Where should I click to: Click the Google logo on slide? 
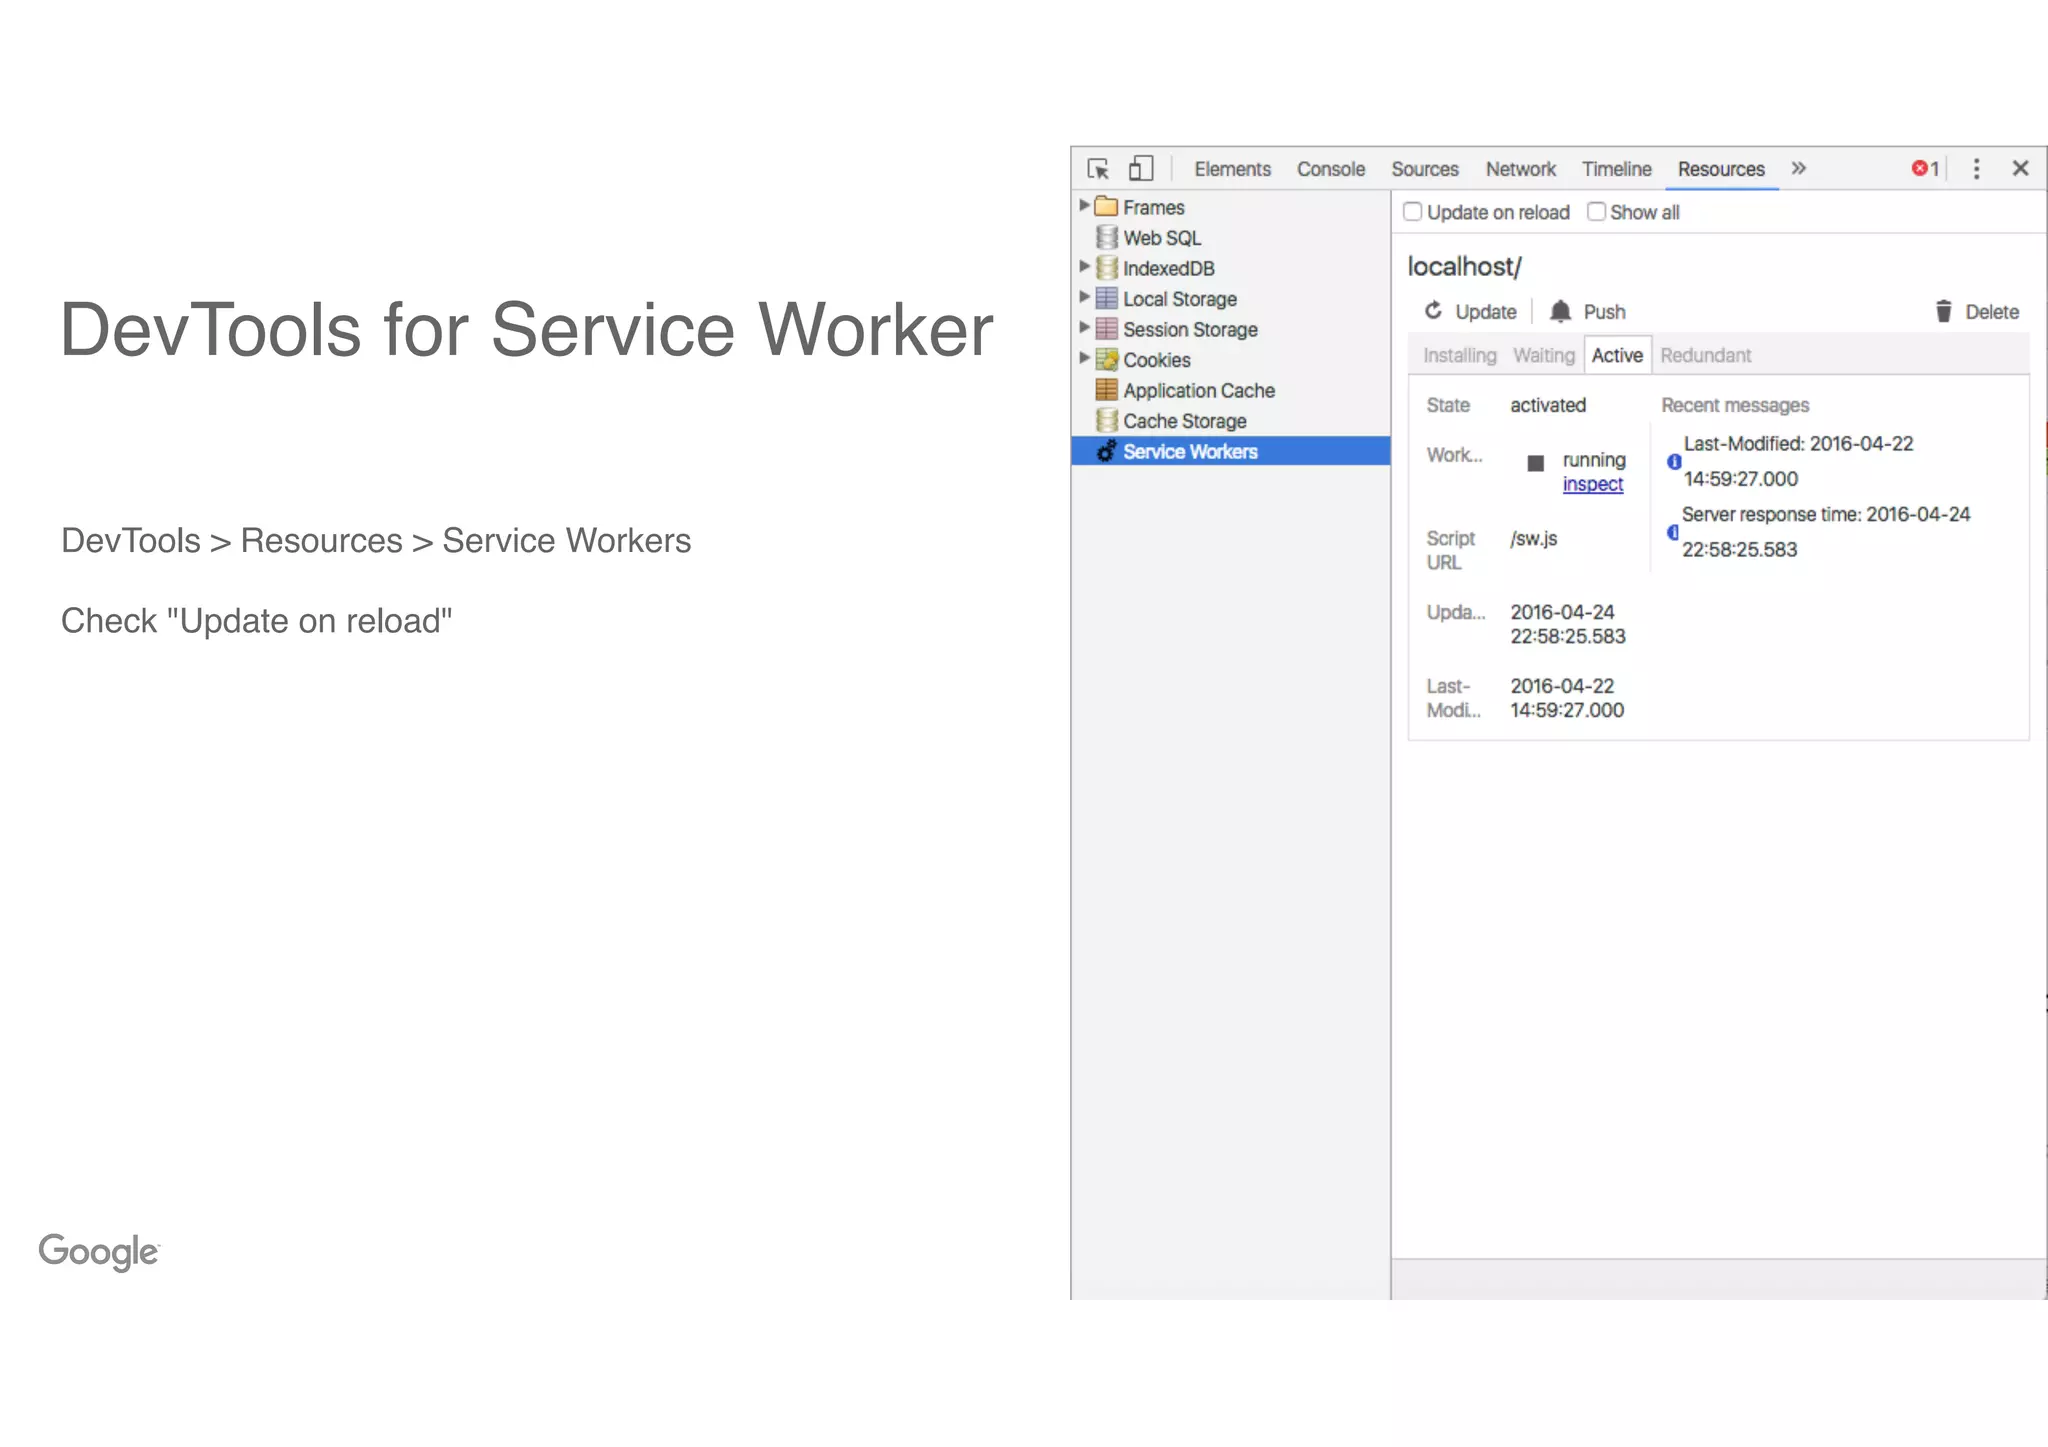pyautogui.click(x=98, y=1251)
